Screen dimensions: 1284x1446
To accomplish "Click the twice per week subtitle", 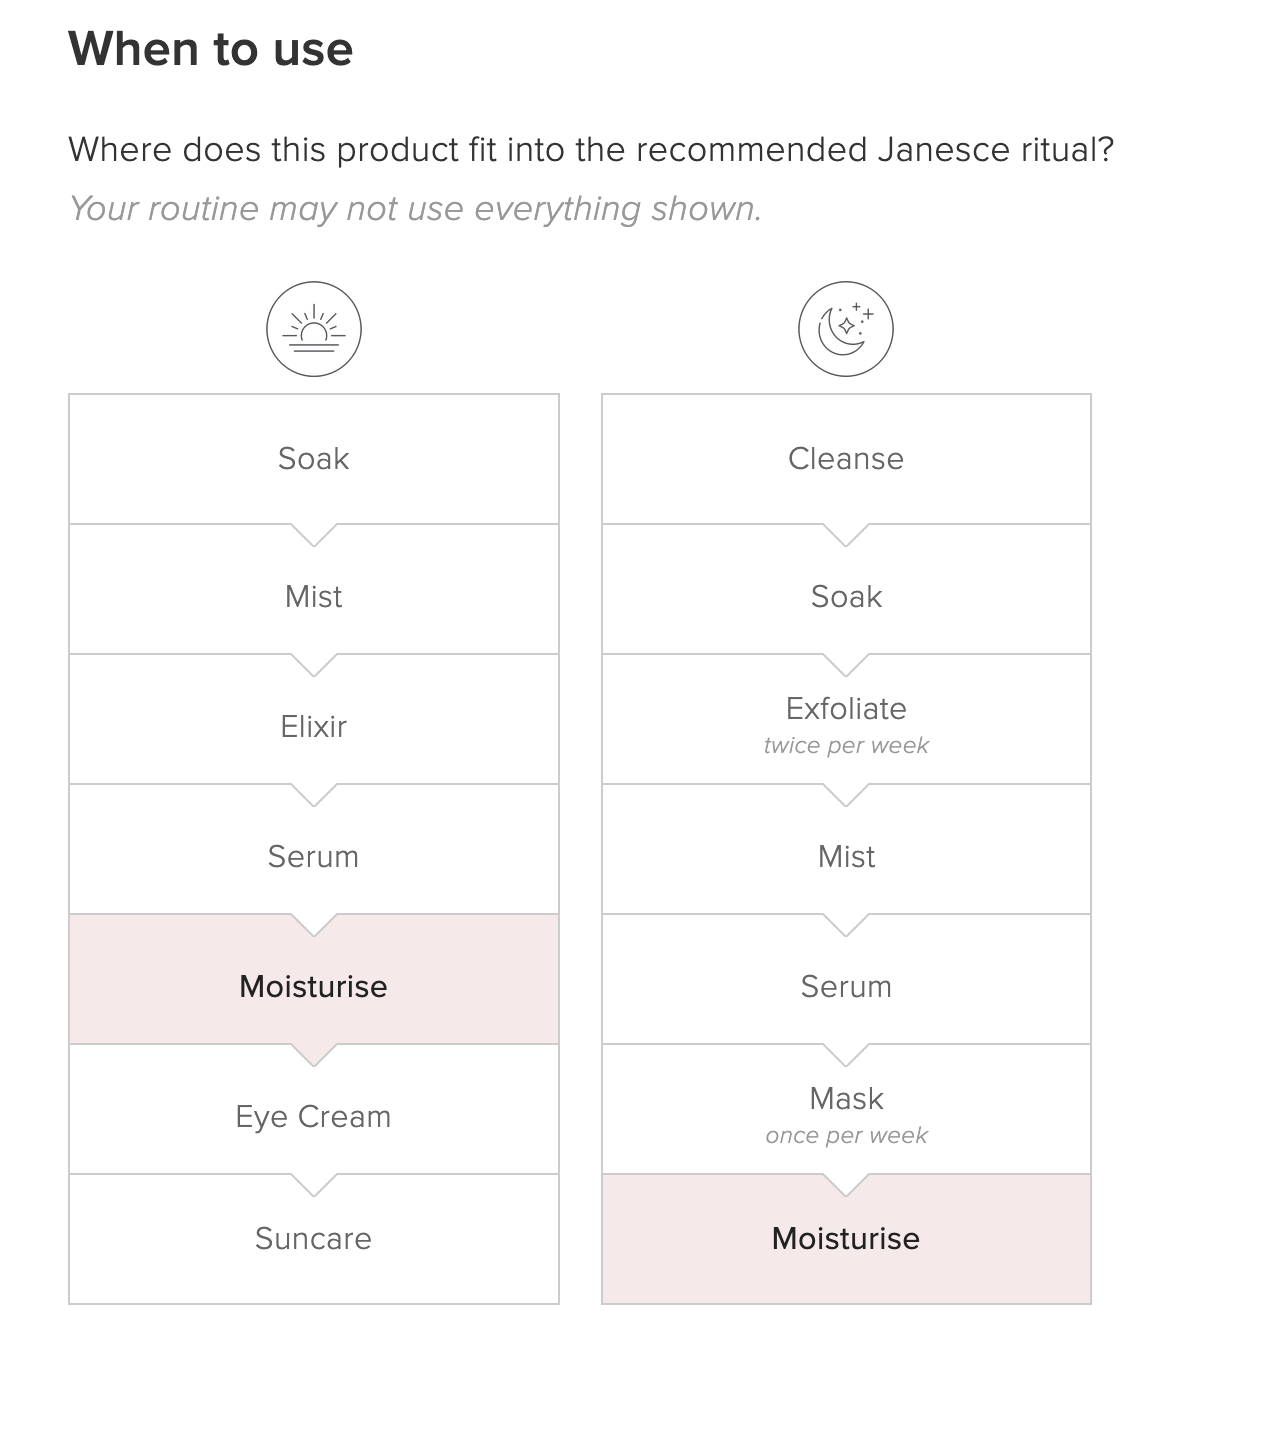I will coord(846,746).
